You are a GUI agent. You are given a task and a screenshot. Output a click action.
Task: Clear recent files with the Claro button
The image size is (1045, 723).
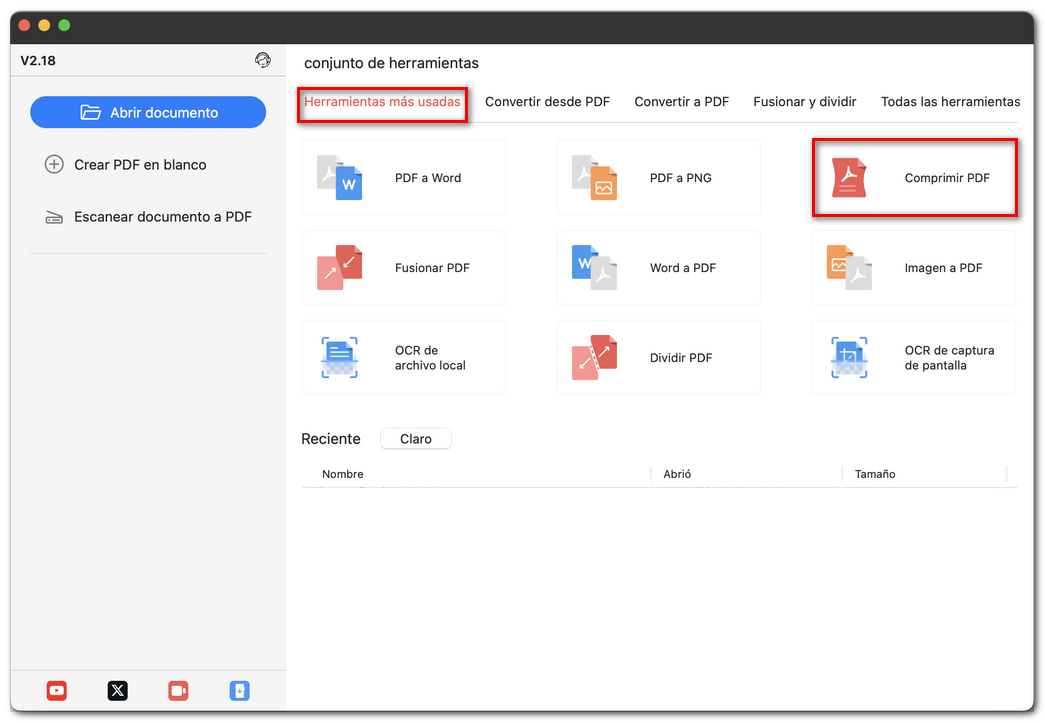415,438
